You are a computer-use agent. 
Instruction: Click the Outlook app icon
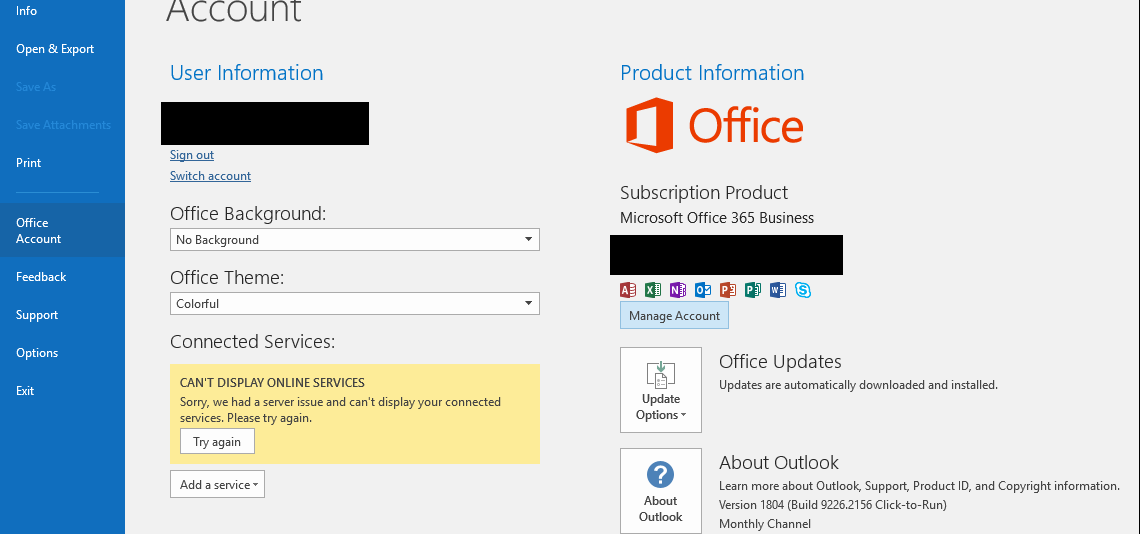coord(703,290)
